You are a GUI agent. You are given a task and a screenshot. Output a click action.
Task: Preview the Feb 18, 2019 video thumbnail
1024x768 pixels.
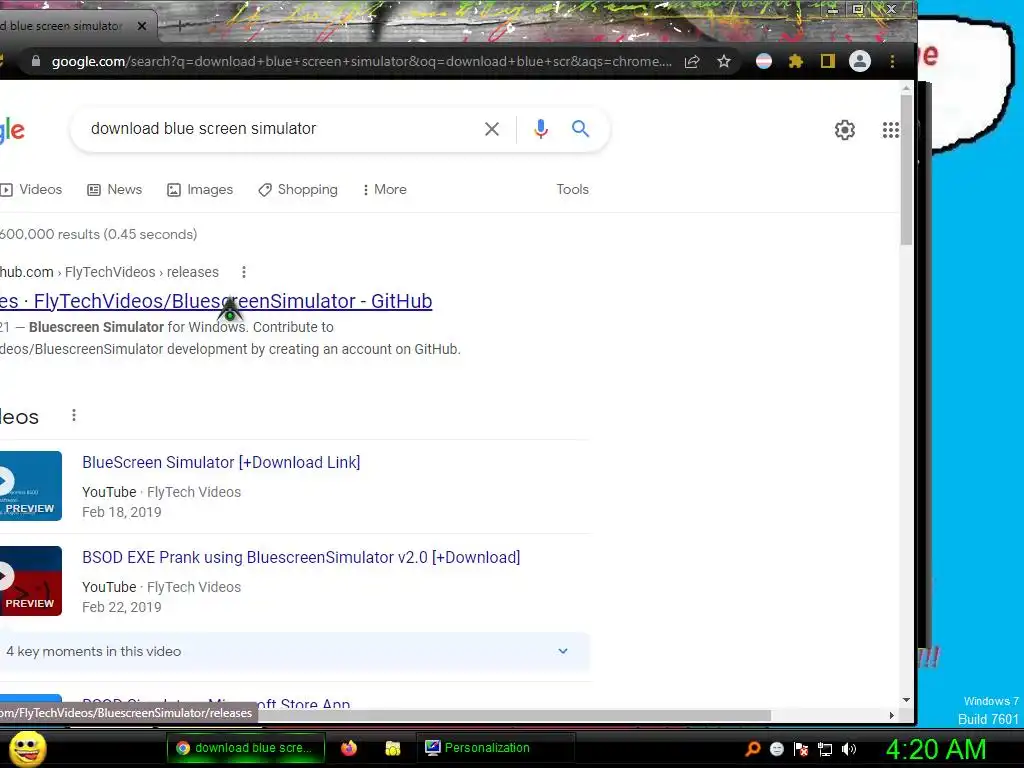(31, 486)
